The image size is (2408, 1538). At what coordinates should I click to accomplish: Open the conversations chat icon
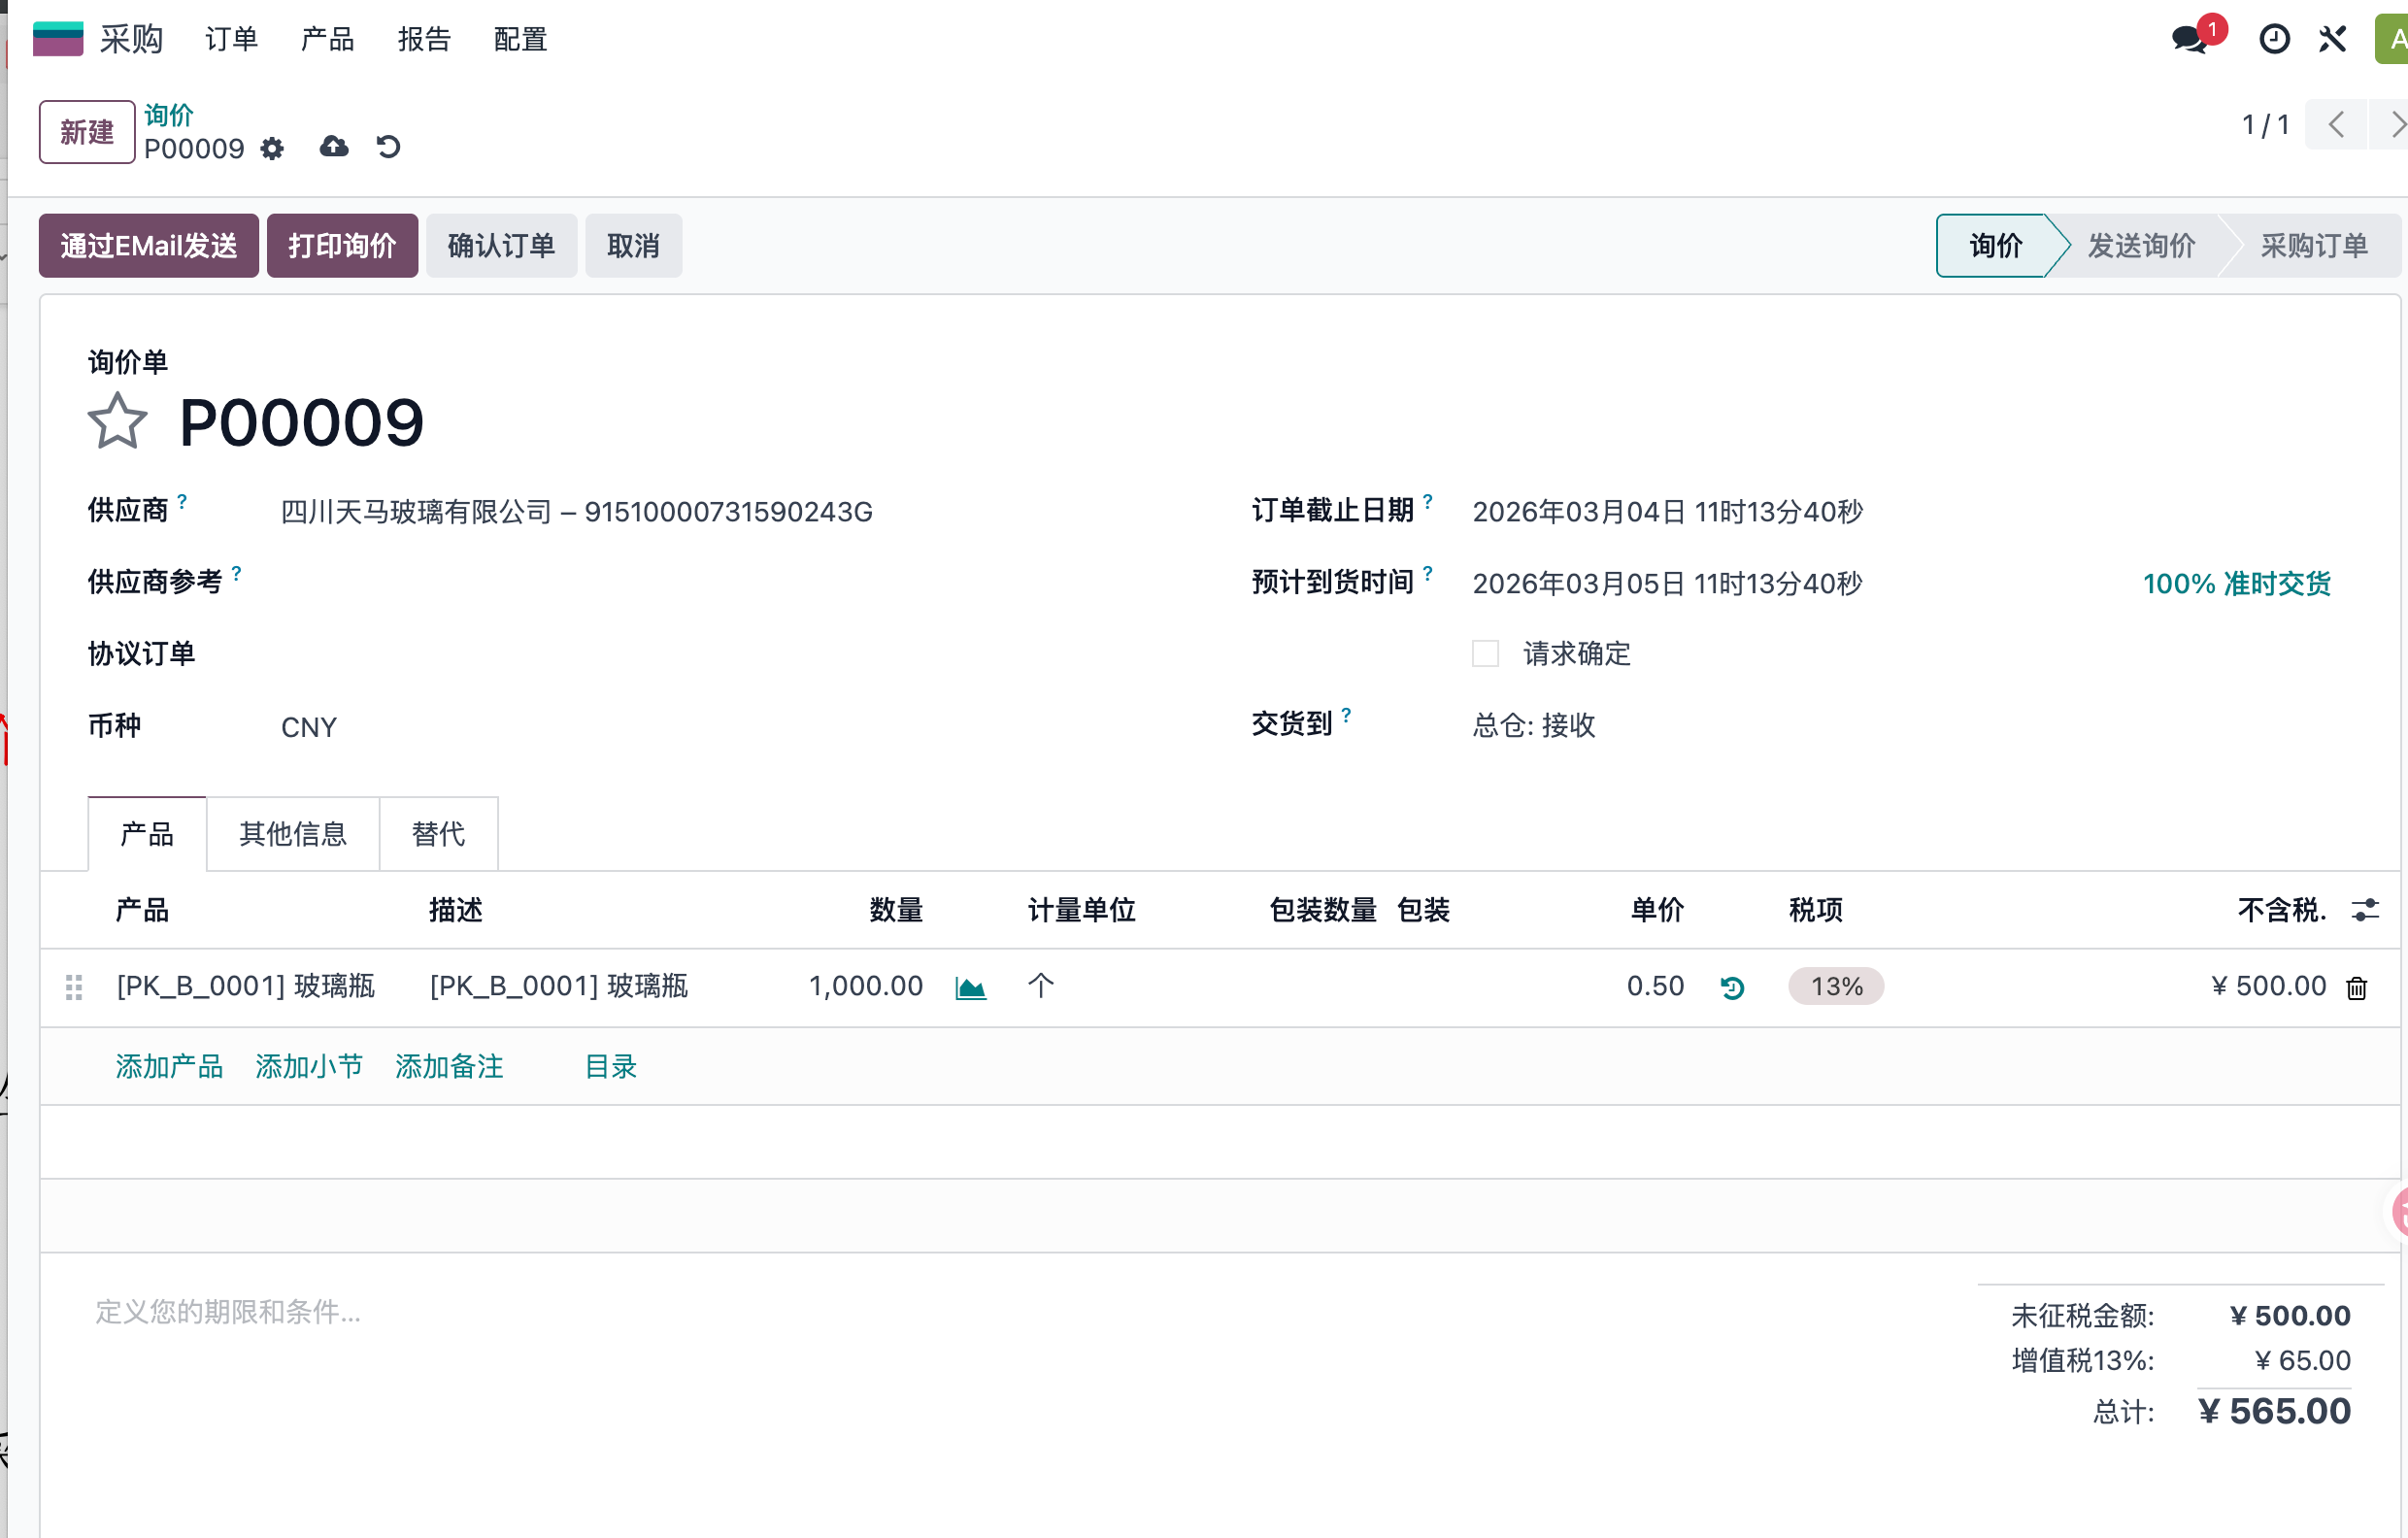click(2190, 39)
